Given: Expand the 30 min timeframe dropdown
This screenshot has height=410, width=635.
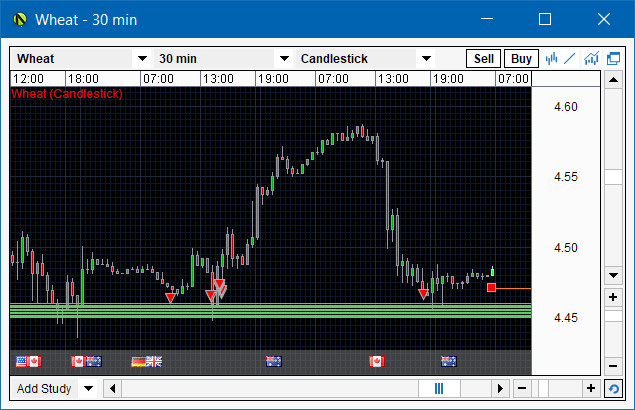Looking at the screenshot, I should pos(284,59).
